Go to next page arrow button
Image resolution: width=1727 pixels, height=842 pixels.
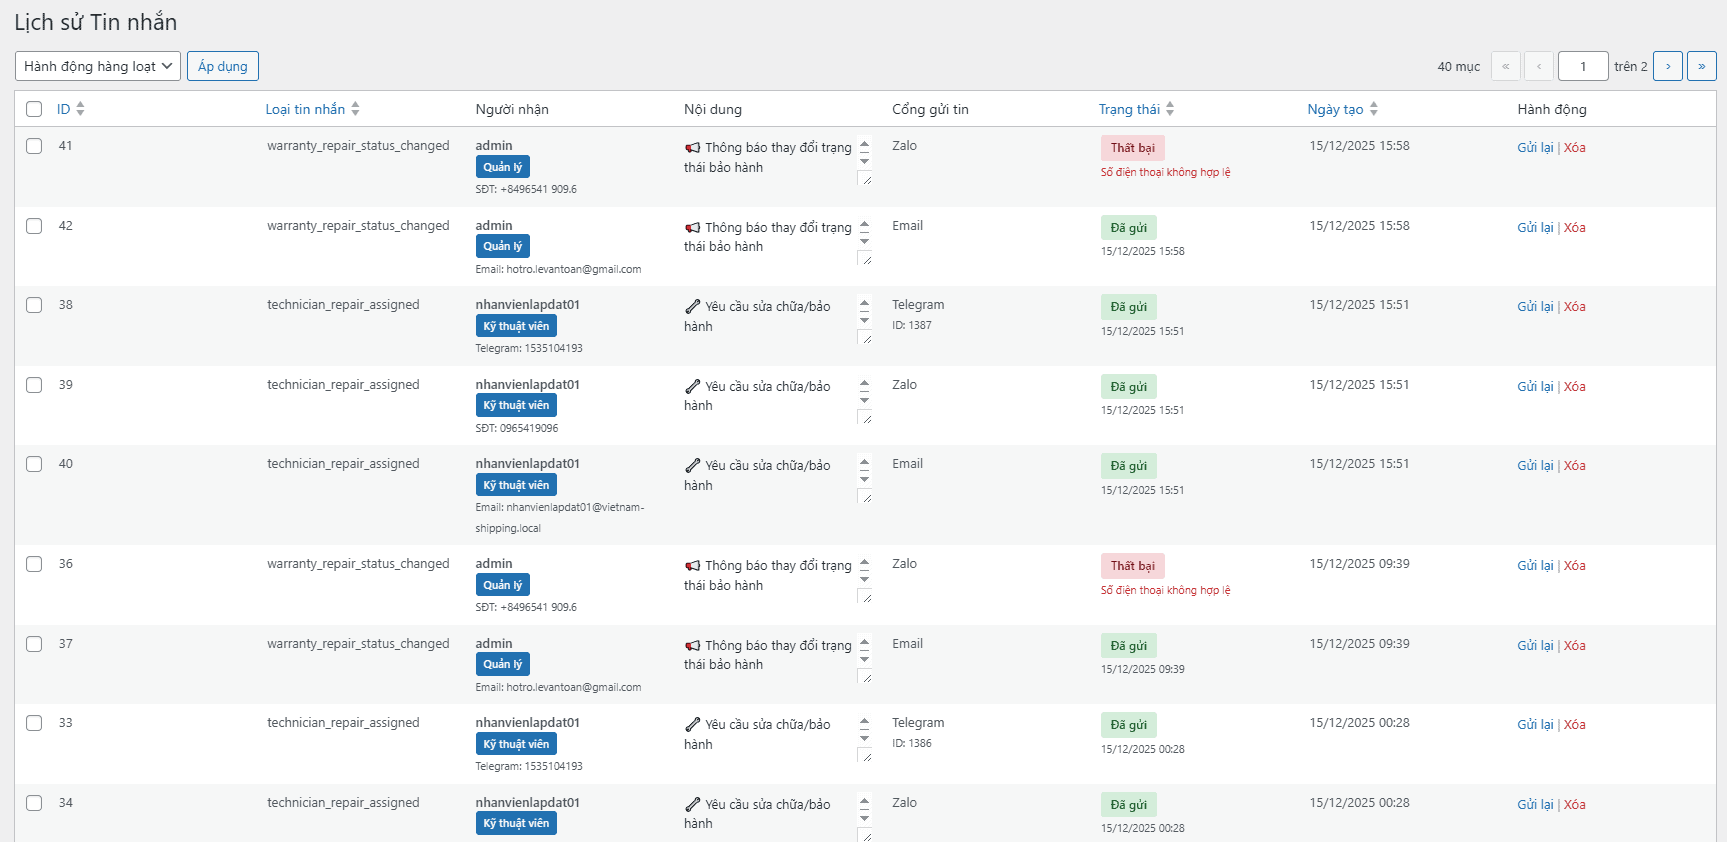(x=1667, y=66)
